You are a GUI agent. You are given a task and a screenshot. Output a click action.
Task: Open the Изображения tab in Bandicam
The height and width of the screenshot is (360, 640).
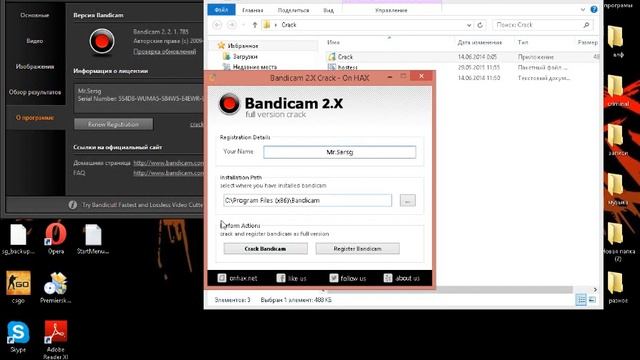click(x=35, y=67)
